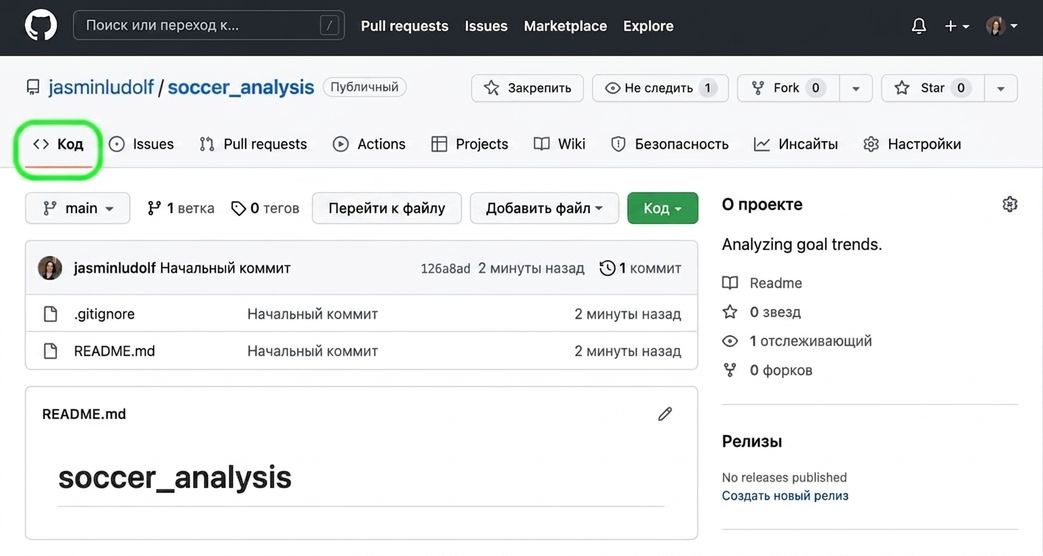
Task: Open the Readme link in sidebar
Action: point(762,283)
